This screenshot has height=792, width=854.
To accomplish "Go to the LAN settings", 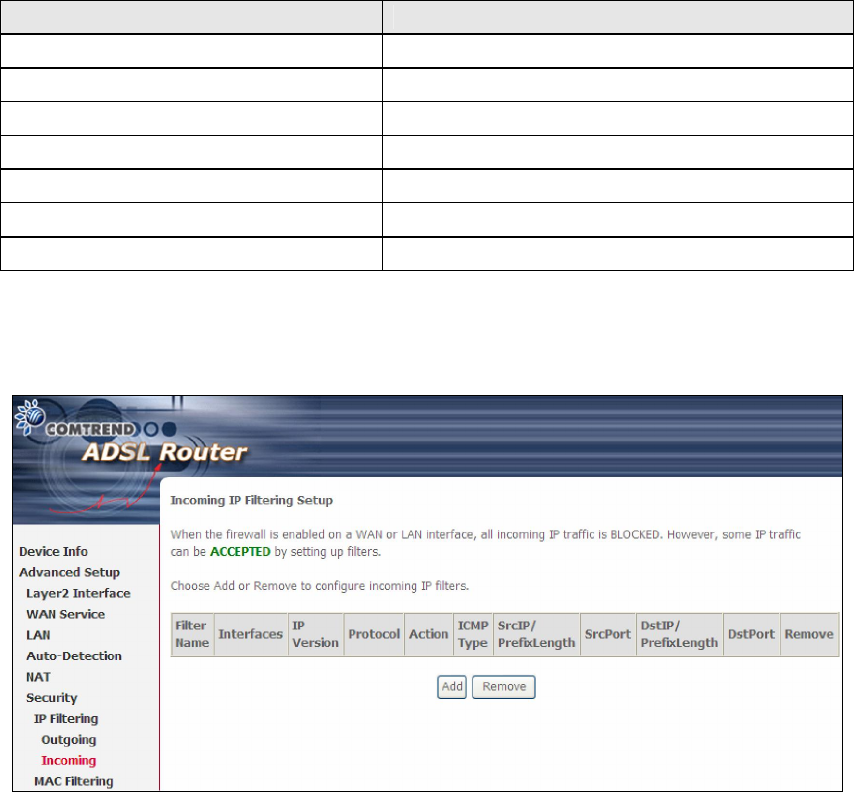I will click(x=38, y=635).
